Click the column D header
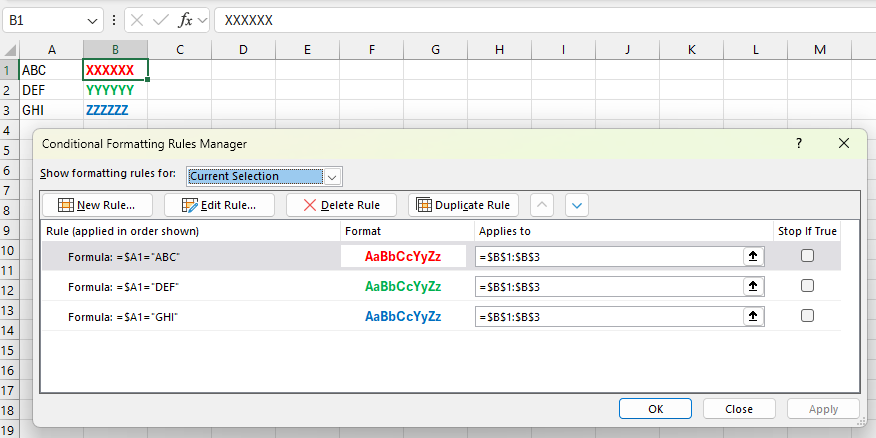Image resolution: width=876 pixels, height=438 pixels. click(244, 50)
